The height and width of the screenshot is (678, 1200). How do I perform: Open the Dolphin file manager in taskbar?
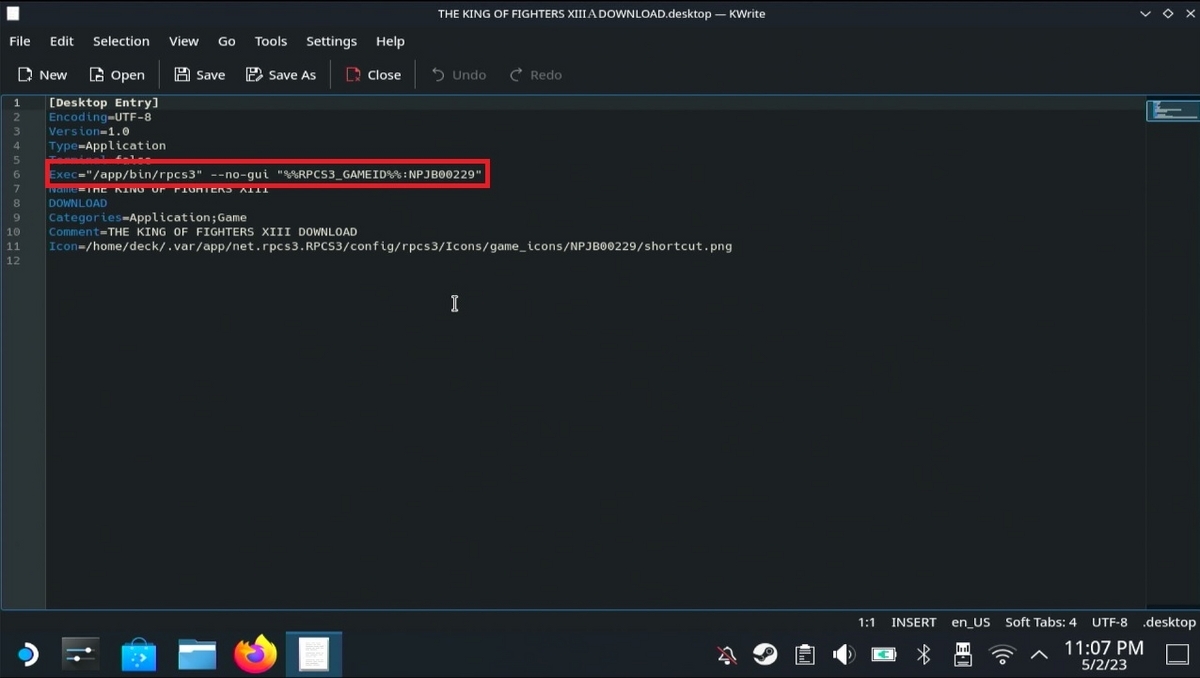(x=197, y=655)
